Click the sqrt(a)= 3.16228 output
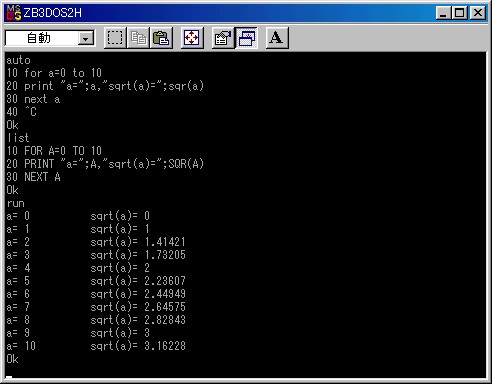 [138, 346]
